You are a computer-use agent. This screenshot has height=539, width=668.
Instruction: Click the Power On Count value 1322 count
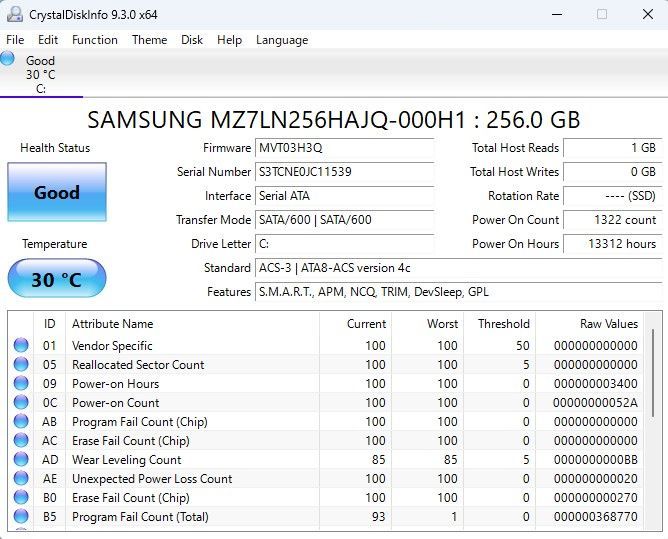(x=613, y=220)
